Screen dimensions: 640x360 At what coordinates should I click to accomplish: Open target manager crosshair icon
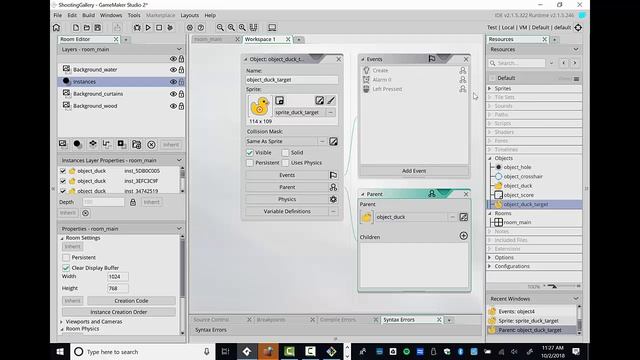(x=578, y=28)
